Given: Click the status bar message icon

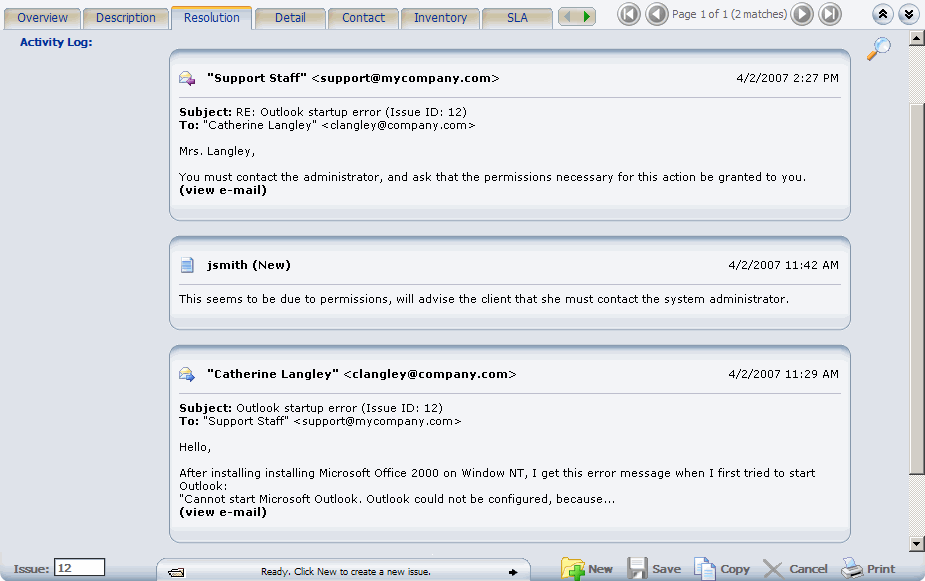Looking at the screenshot, I should [x=176, y=572].
